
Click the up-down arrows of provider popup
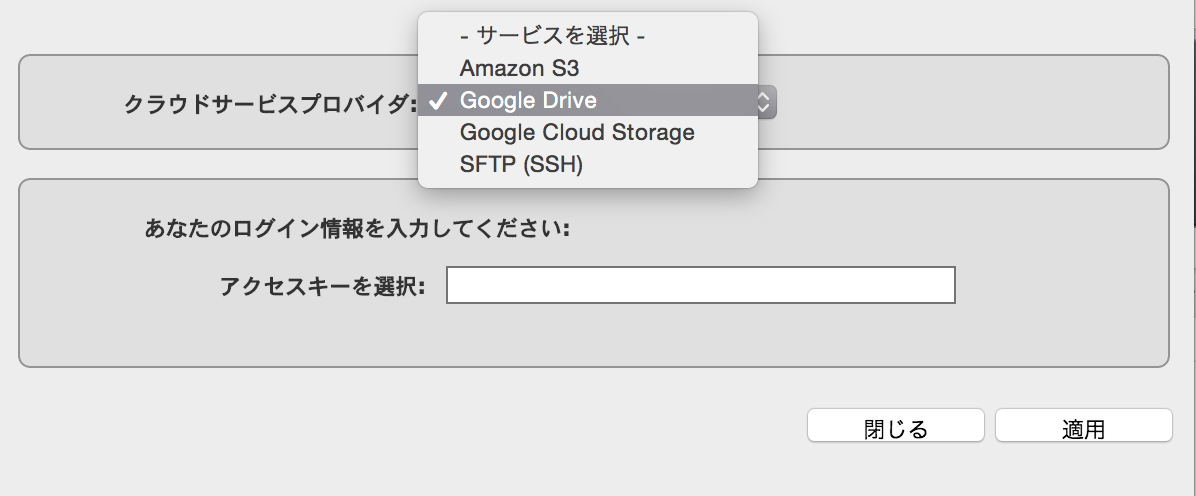(x=764, y=101)
